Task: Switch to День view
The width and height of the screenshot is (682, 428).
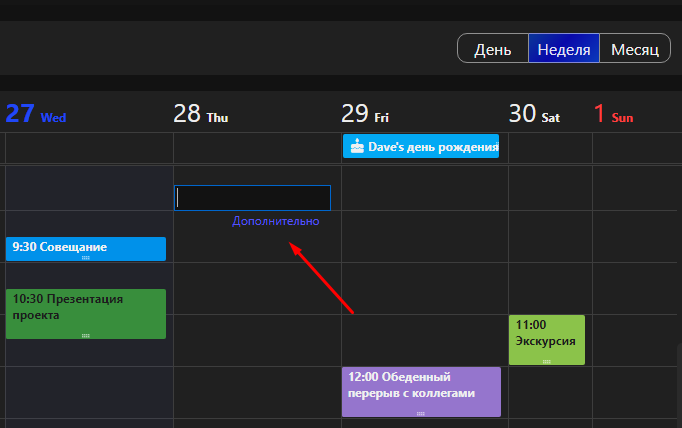Action: coord(493,48)
